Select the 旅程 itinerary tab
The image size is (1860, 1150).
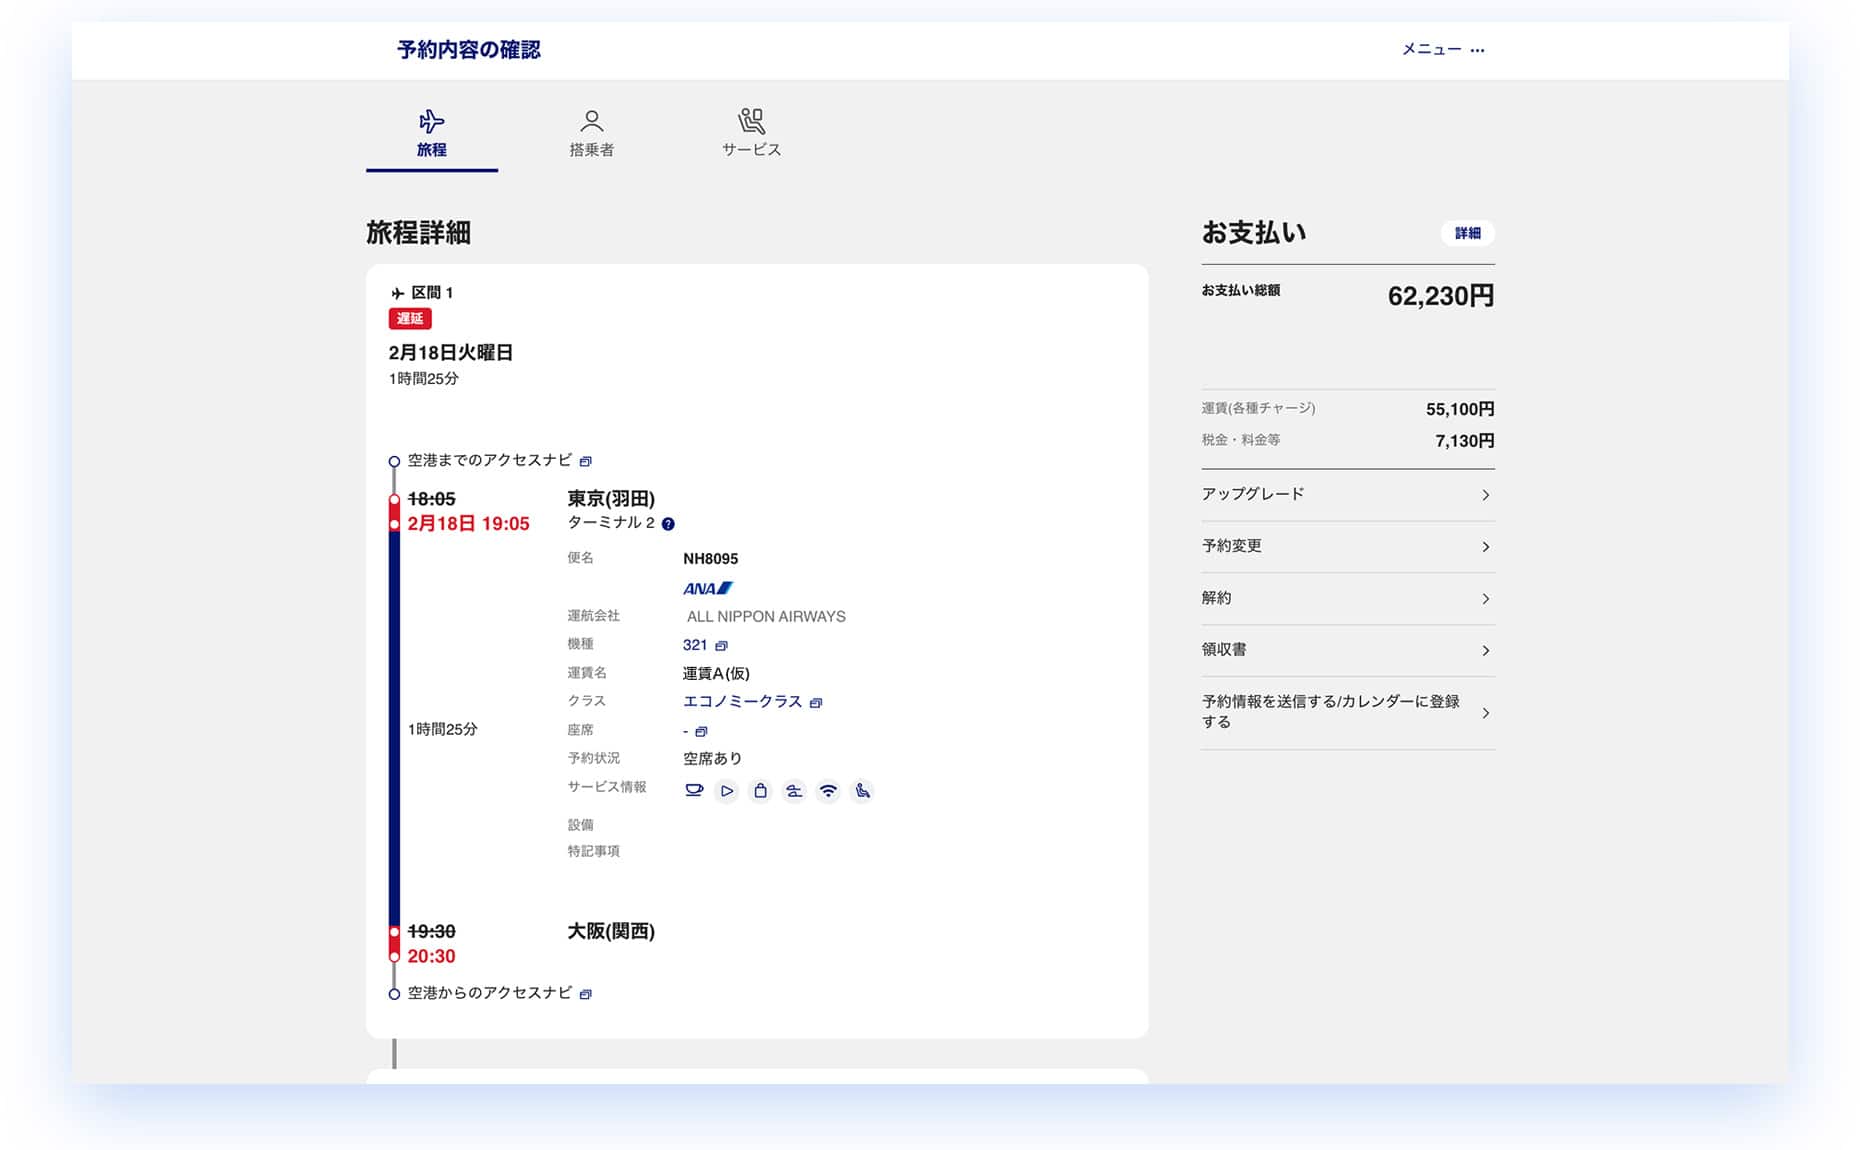tap(431, 134)
